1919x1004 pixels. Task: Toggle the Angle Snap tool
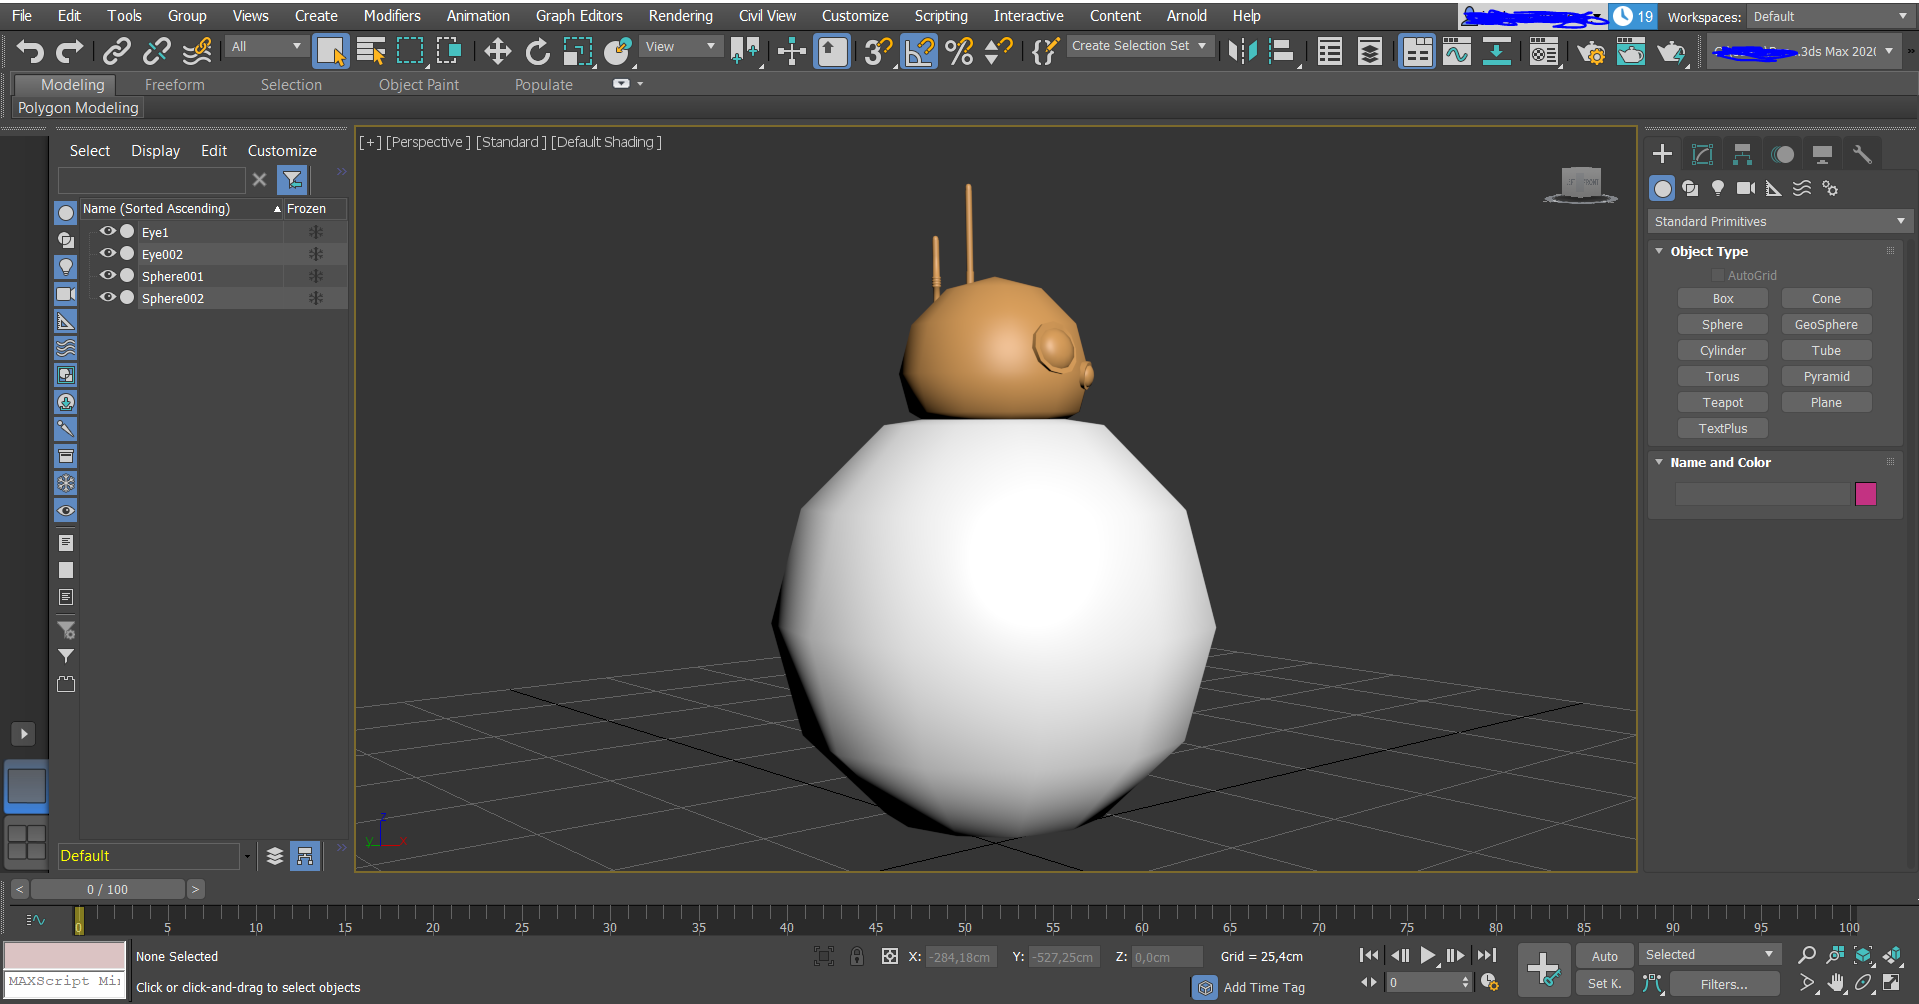tap(919, 51)
